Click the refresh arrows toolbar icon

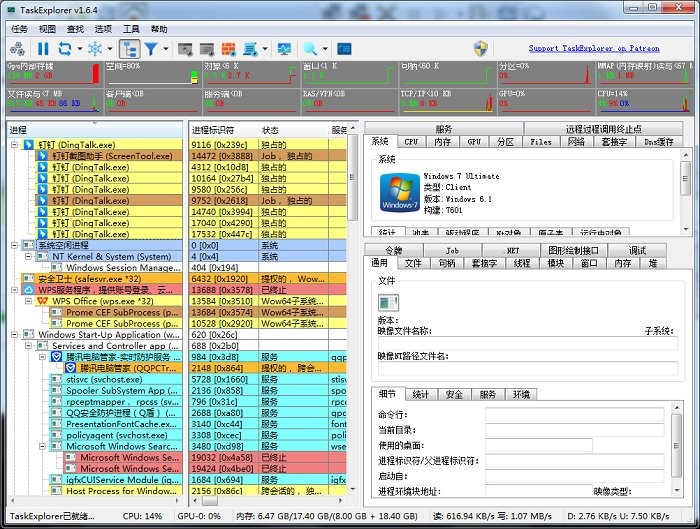(65, 48)
